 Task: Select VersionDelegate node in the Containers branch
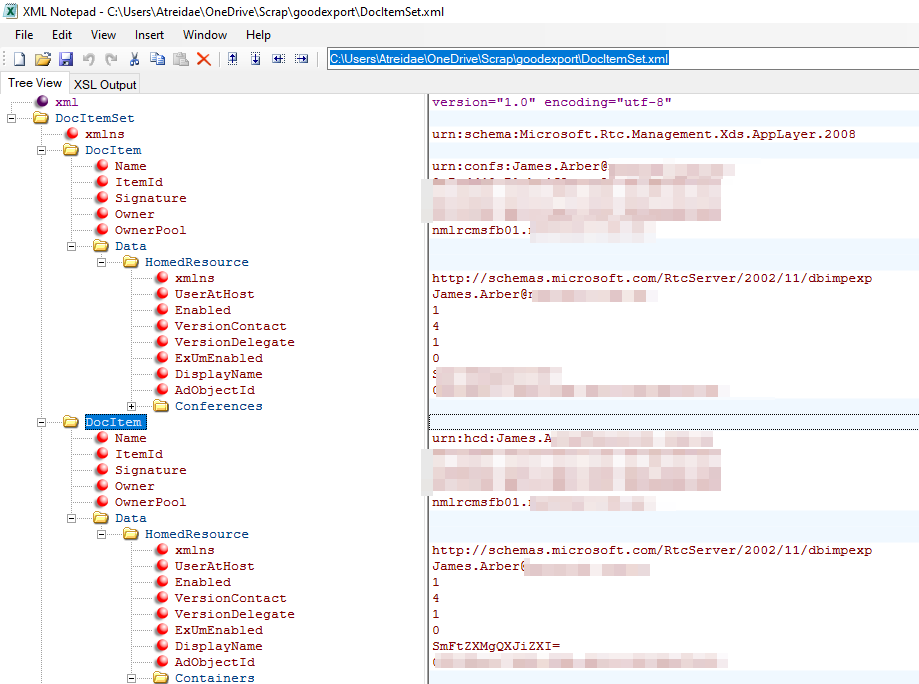(x=234, y=614)
